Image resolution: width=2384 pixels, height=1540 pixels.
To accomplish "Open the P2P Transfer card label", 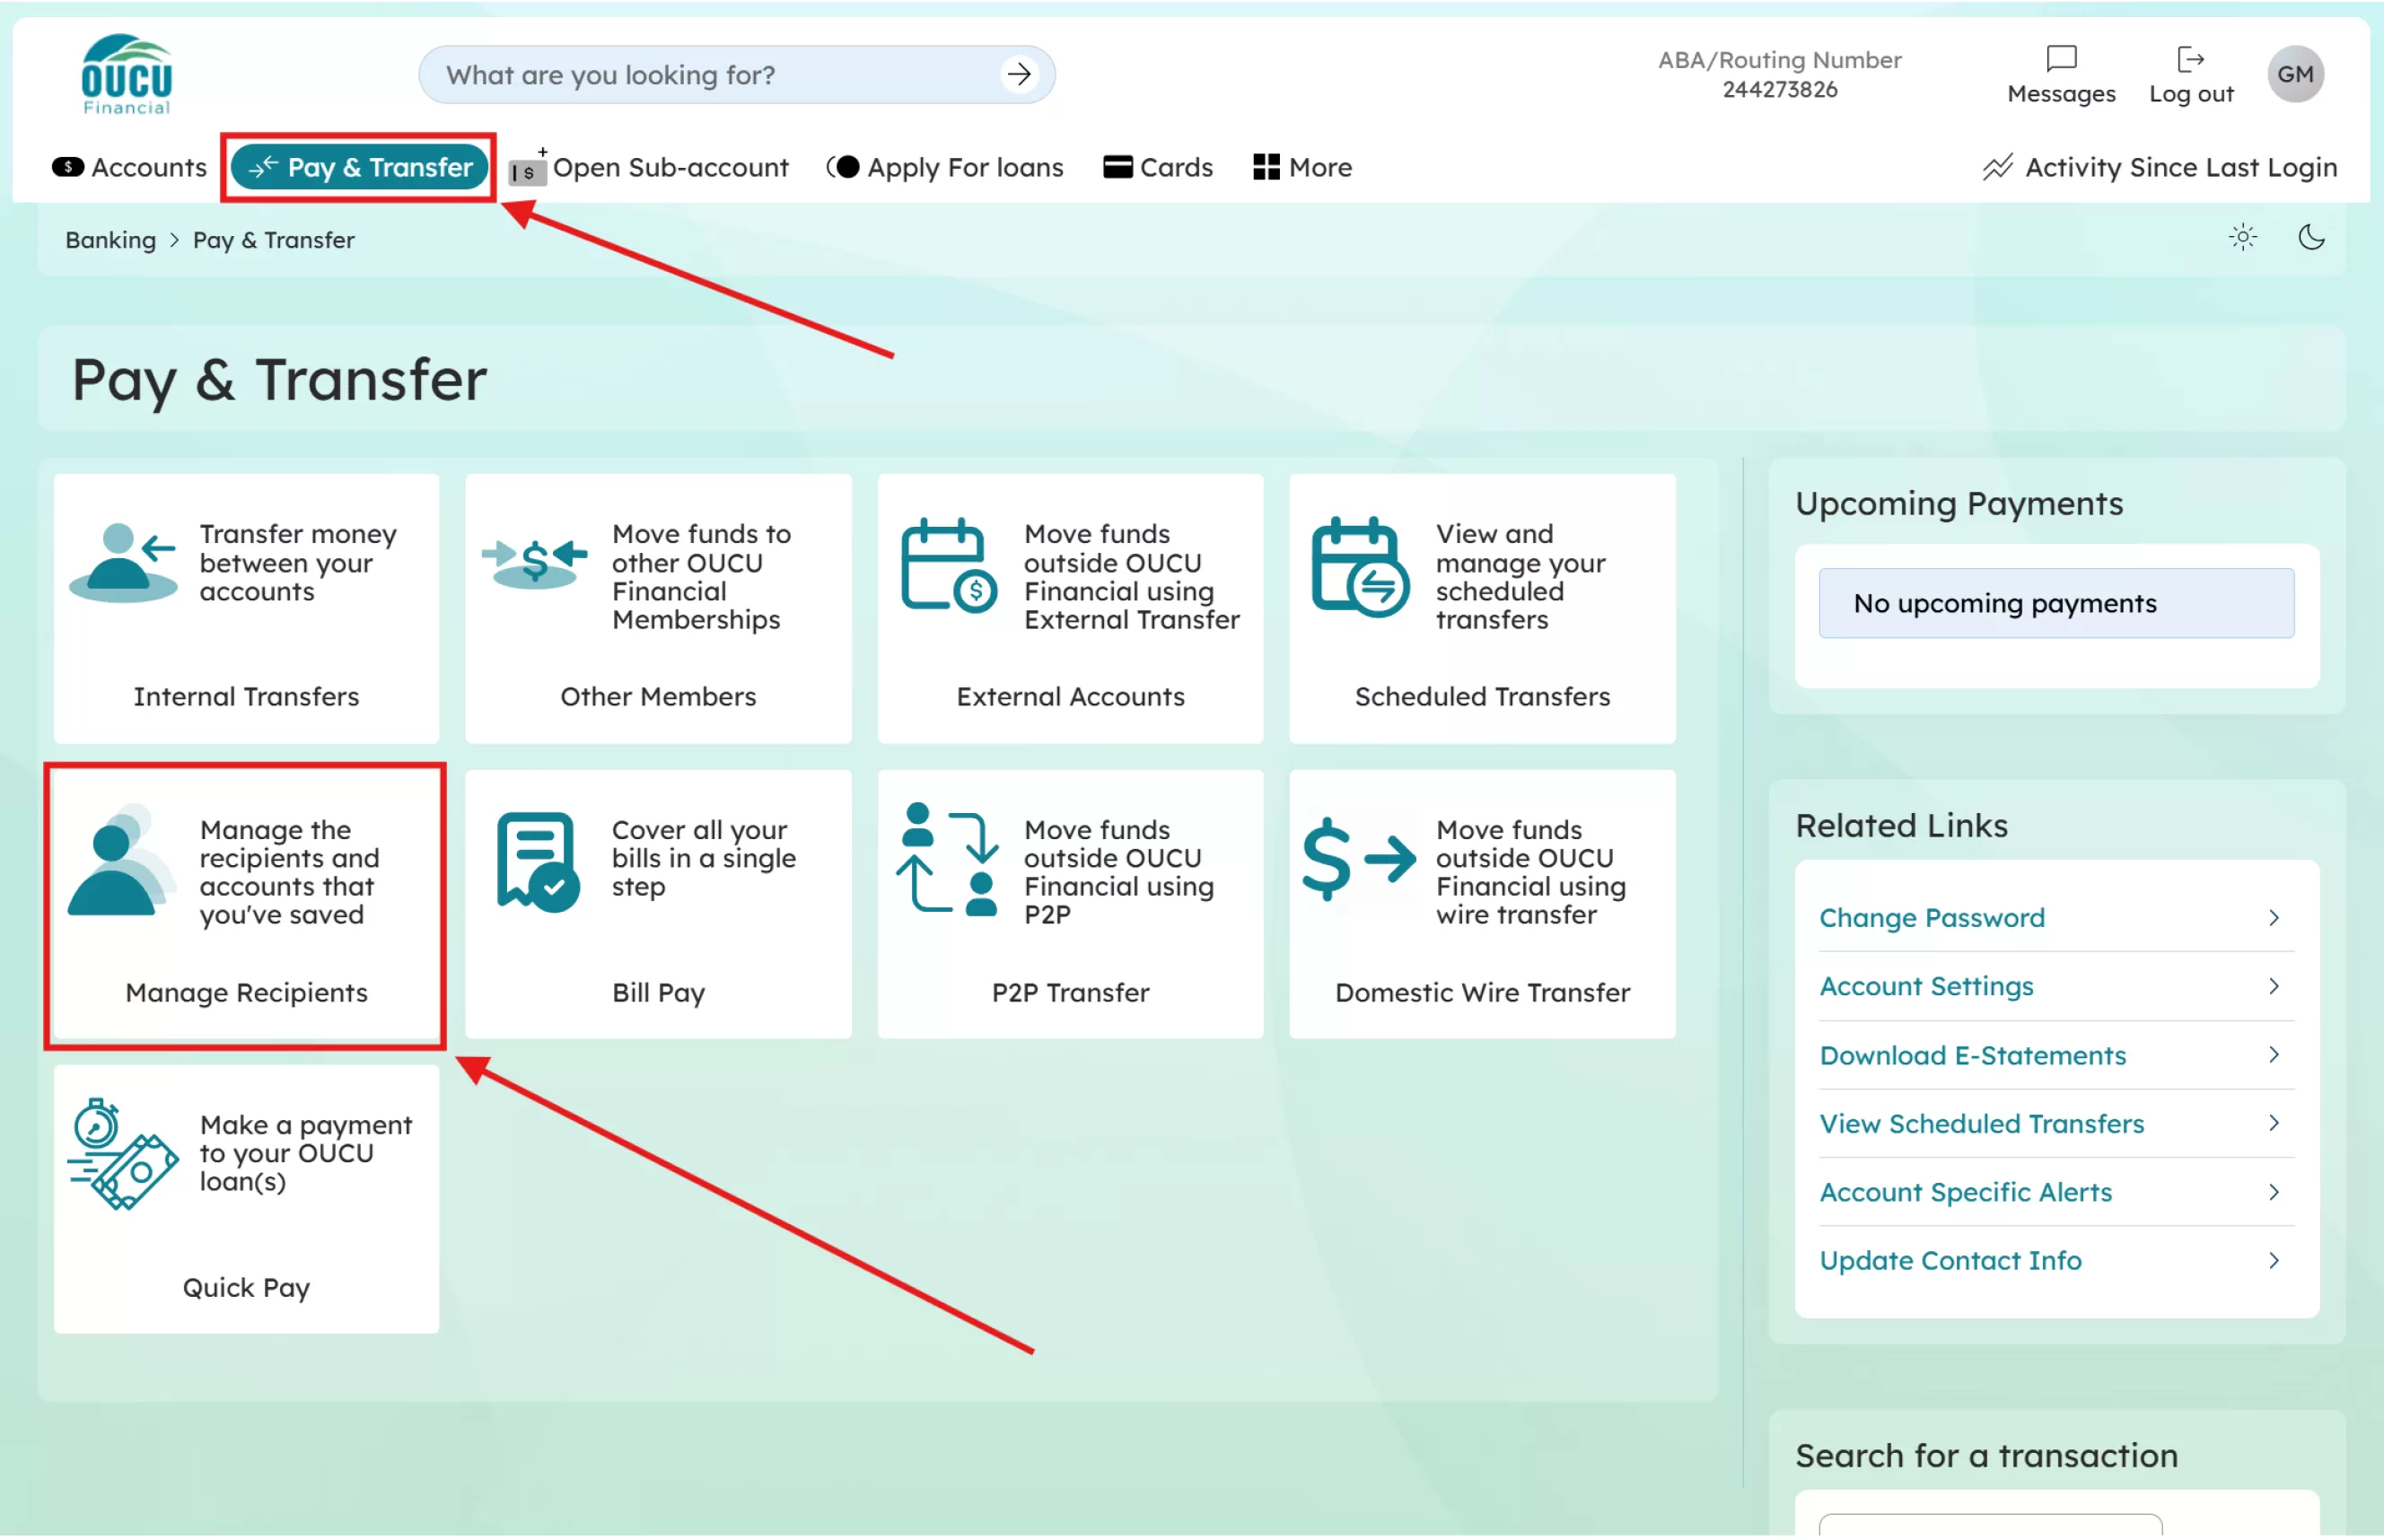I will click(x=1070, y=992).
